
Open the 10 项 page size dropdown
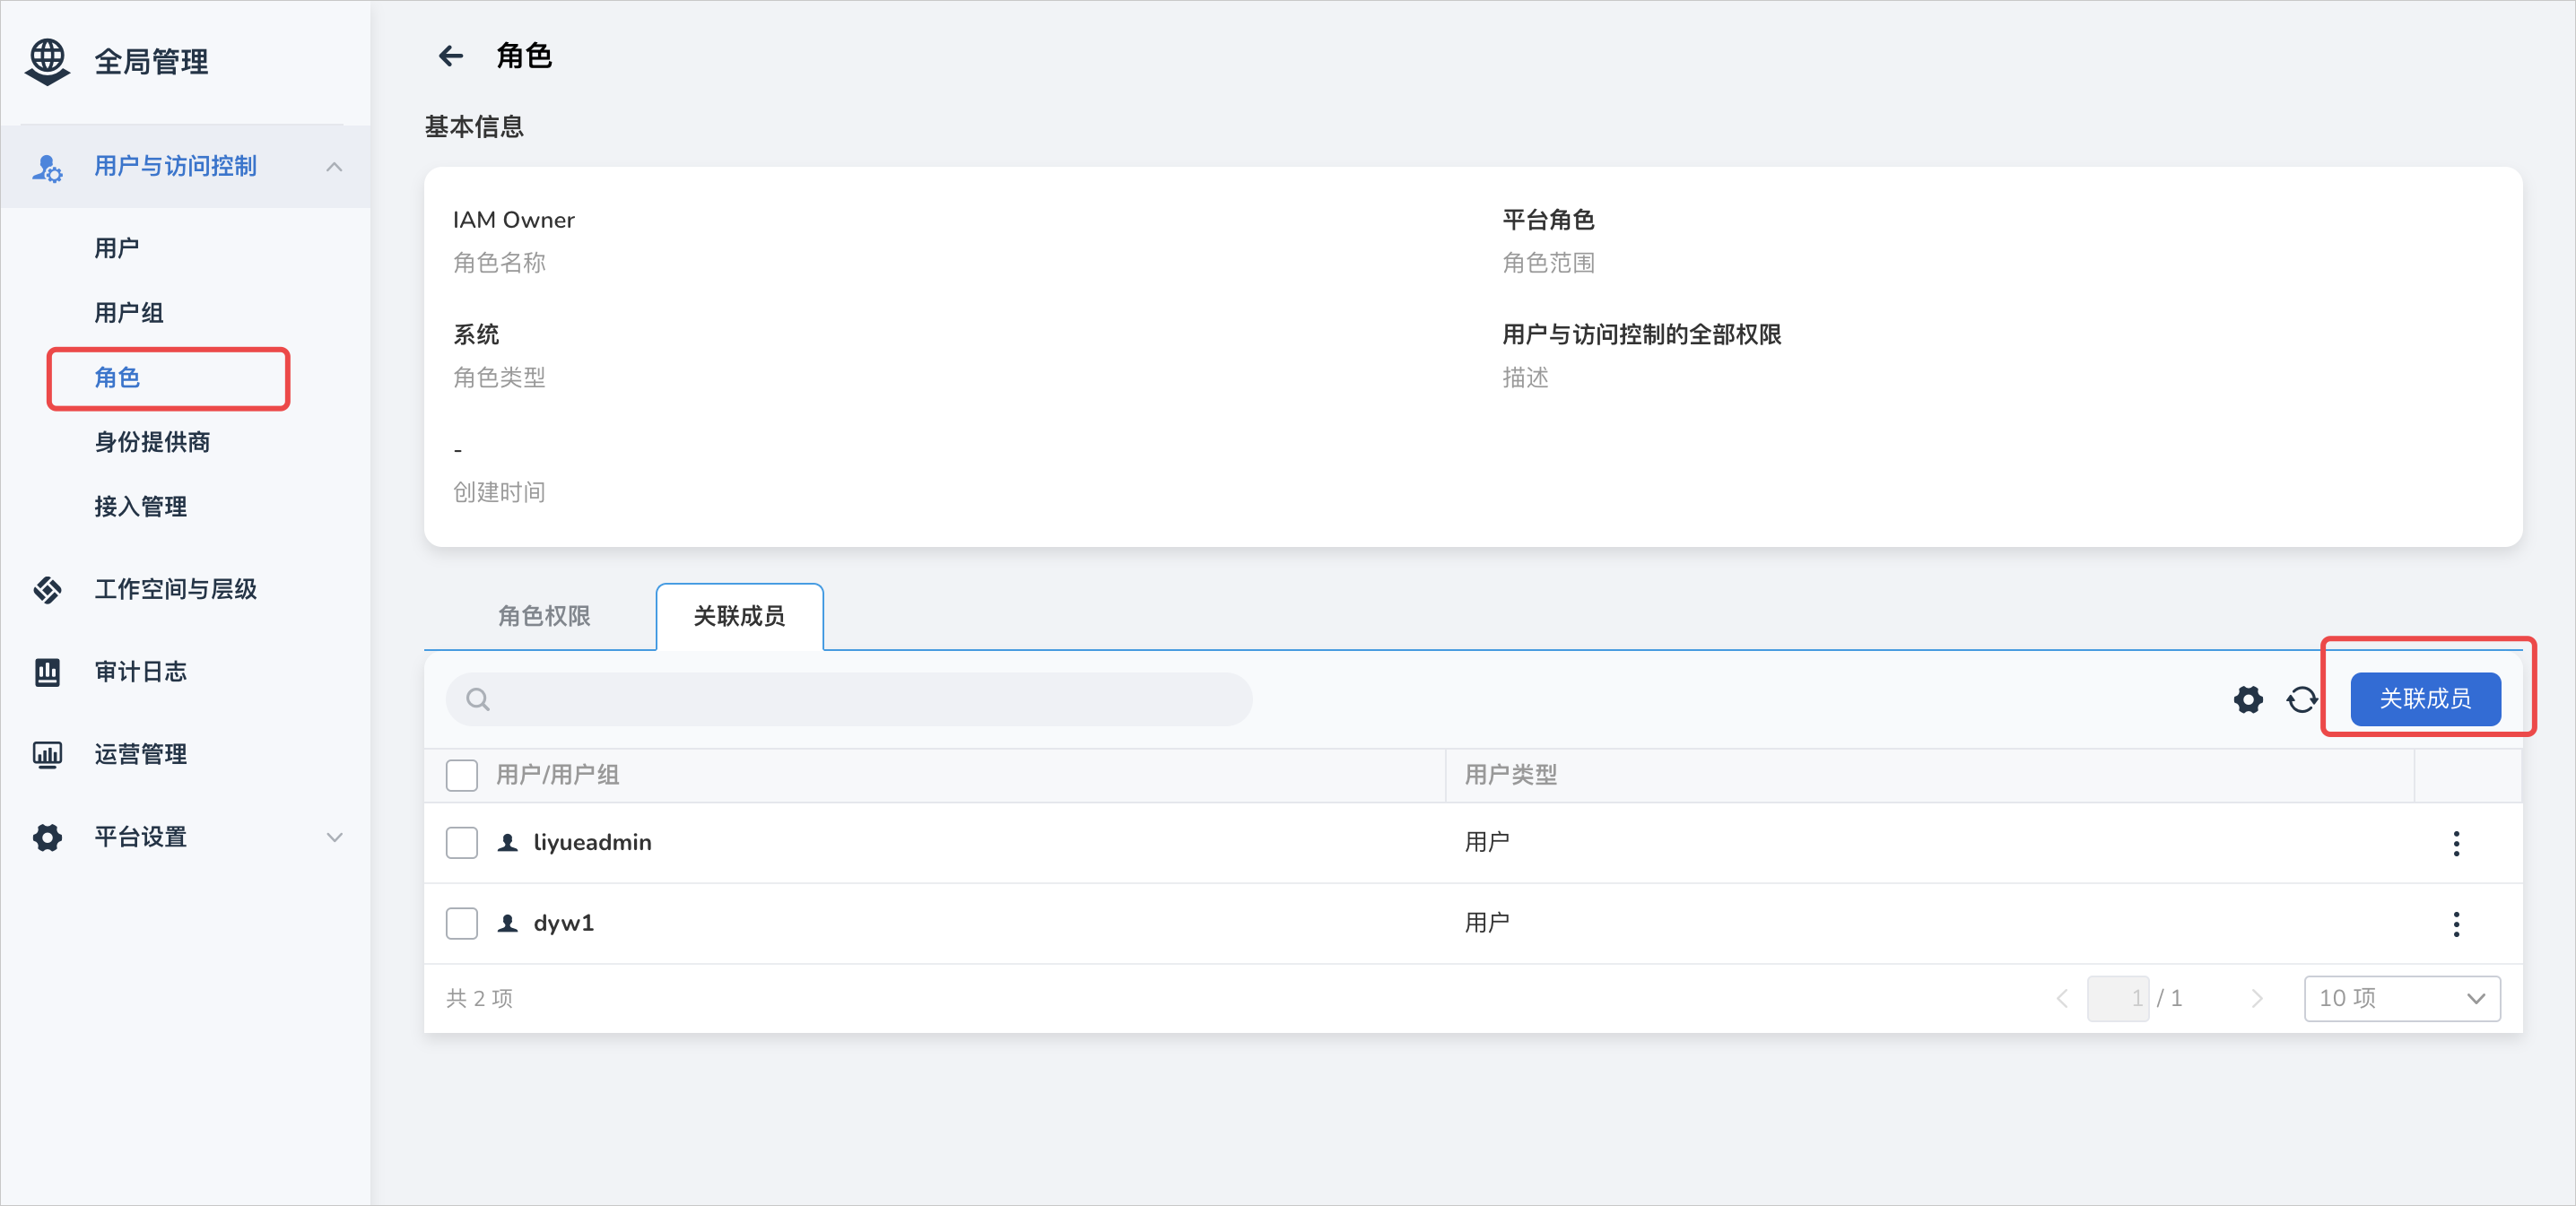click(2402, 998)
